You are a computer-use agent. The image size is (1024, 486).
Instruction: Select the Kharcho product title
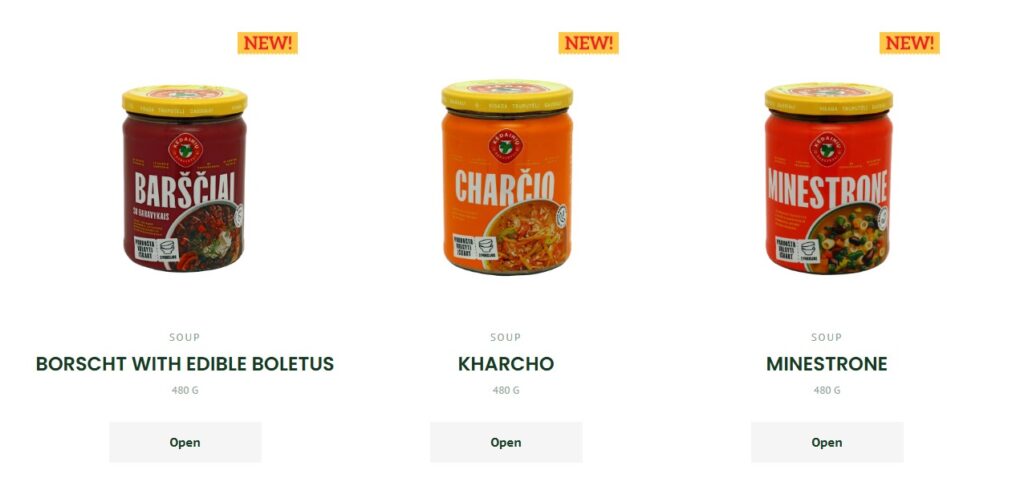(x=505, y=364)
